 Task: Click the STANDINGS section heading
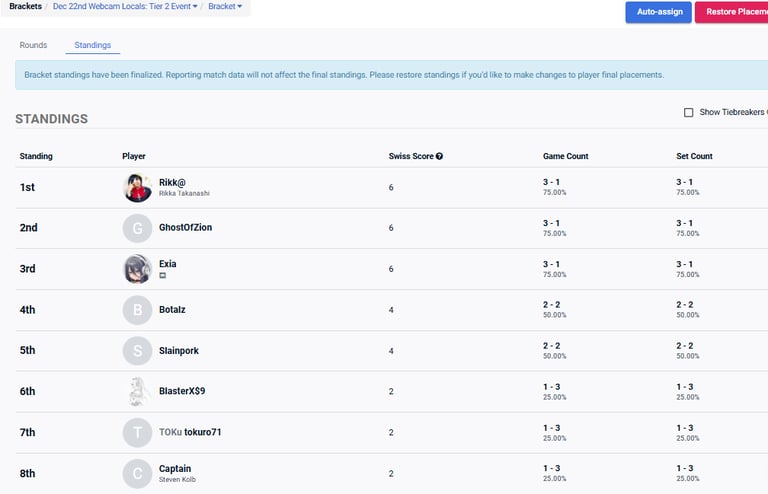(51, 119)
